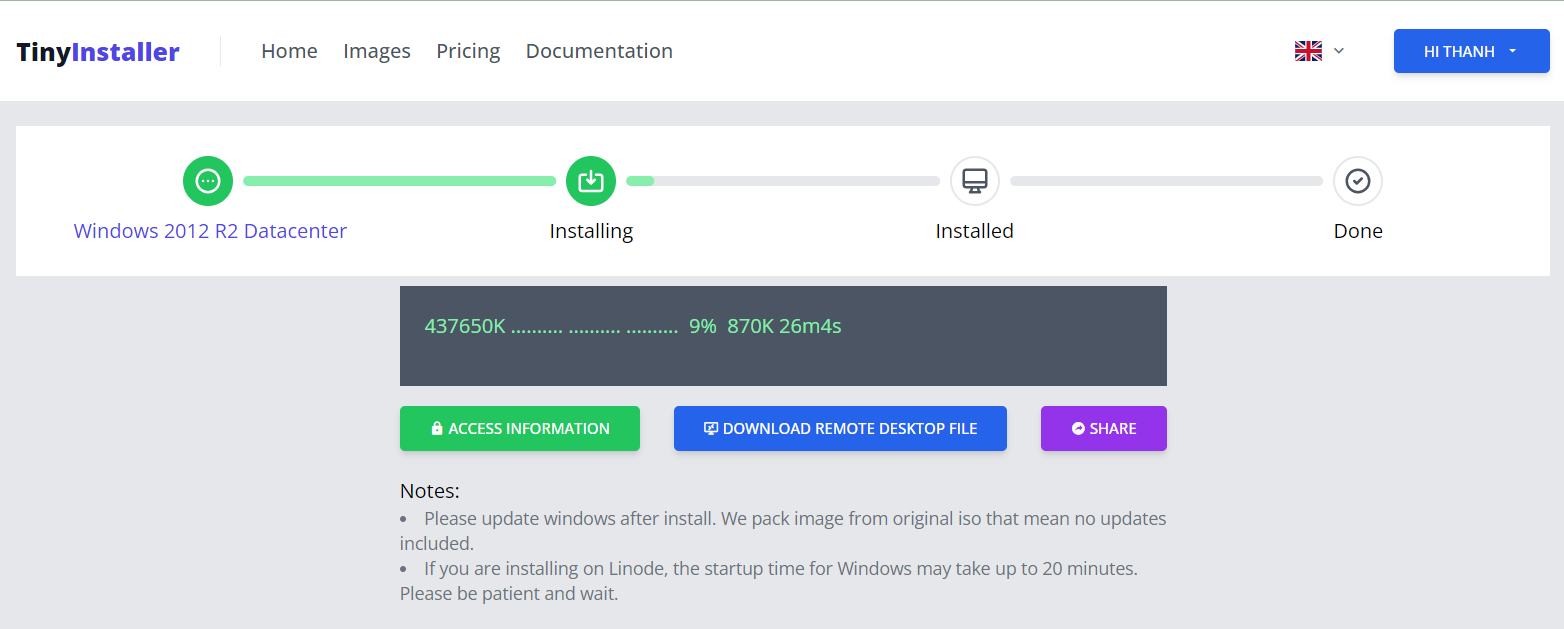This screenshot has height=629, width=1564.
Task: Click the download progress log output
Action: pyautogui.click(x=783, y=336)
